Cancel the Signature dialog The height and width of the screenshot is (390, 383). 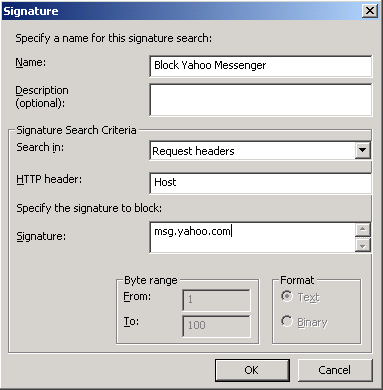click(335, 370)
